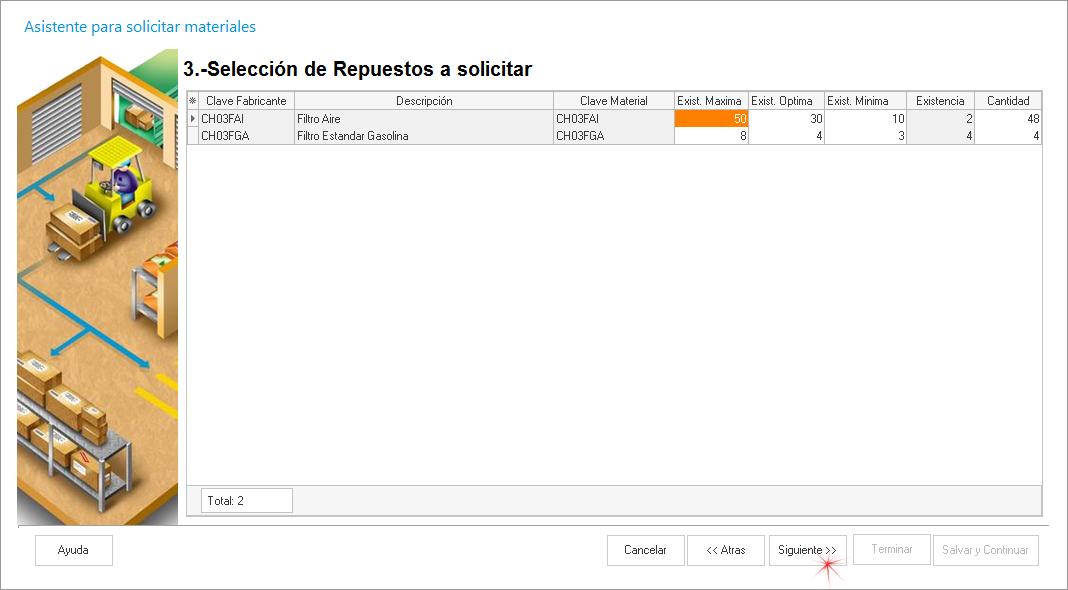Click the Exist. Optima column header
This screenshot has height=590, width=1068.
(x=785, y=101)
